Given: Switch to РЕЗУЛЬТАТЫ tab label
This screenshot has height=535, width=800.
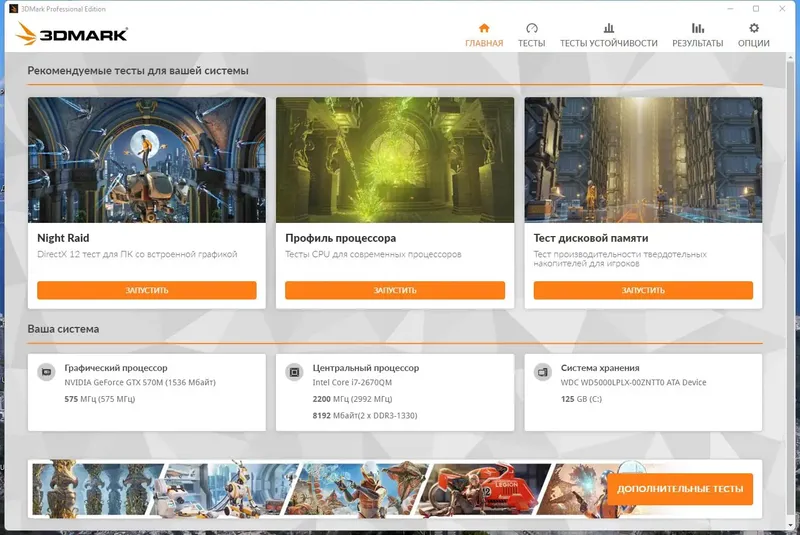Looking at the screenshot, I should 697,43.
